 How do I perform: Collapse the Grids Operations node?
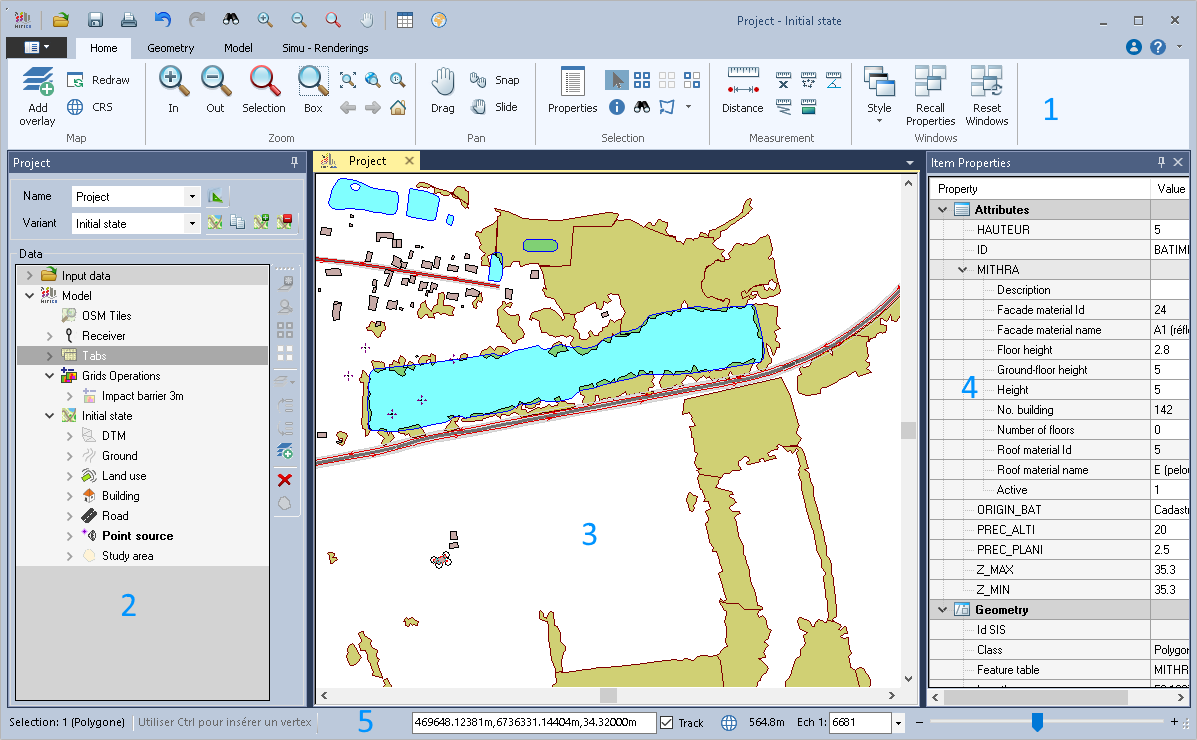tap(50, 376)
